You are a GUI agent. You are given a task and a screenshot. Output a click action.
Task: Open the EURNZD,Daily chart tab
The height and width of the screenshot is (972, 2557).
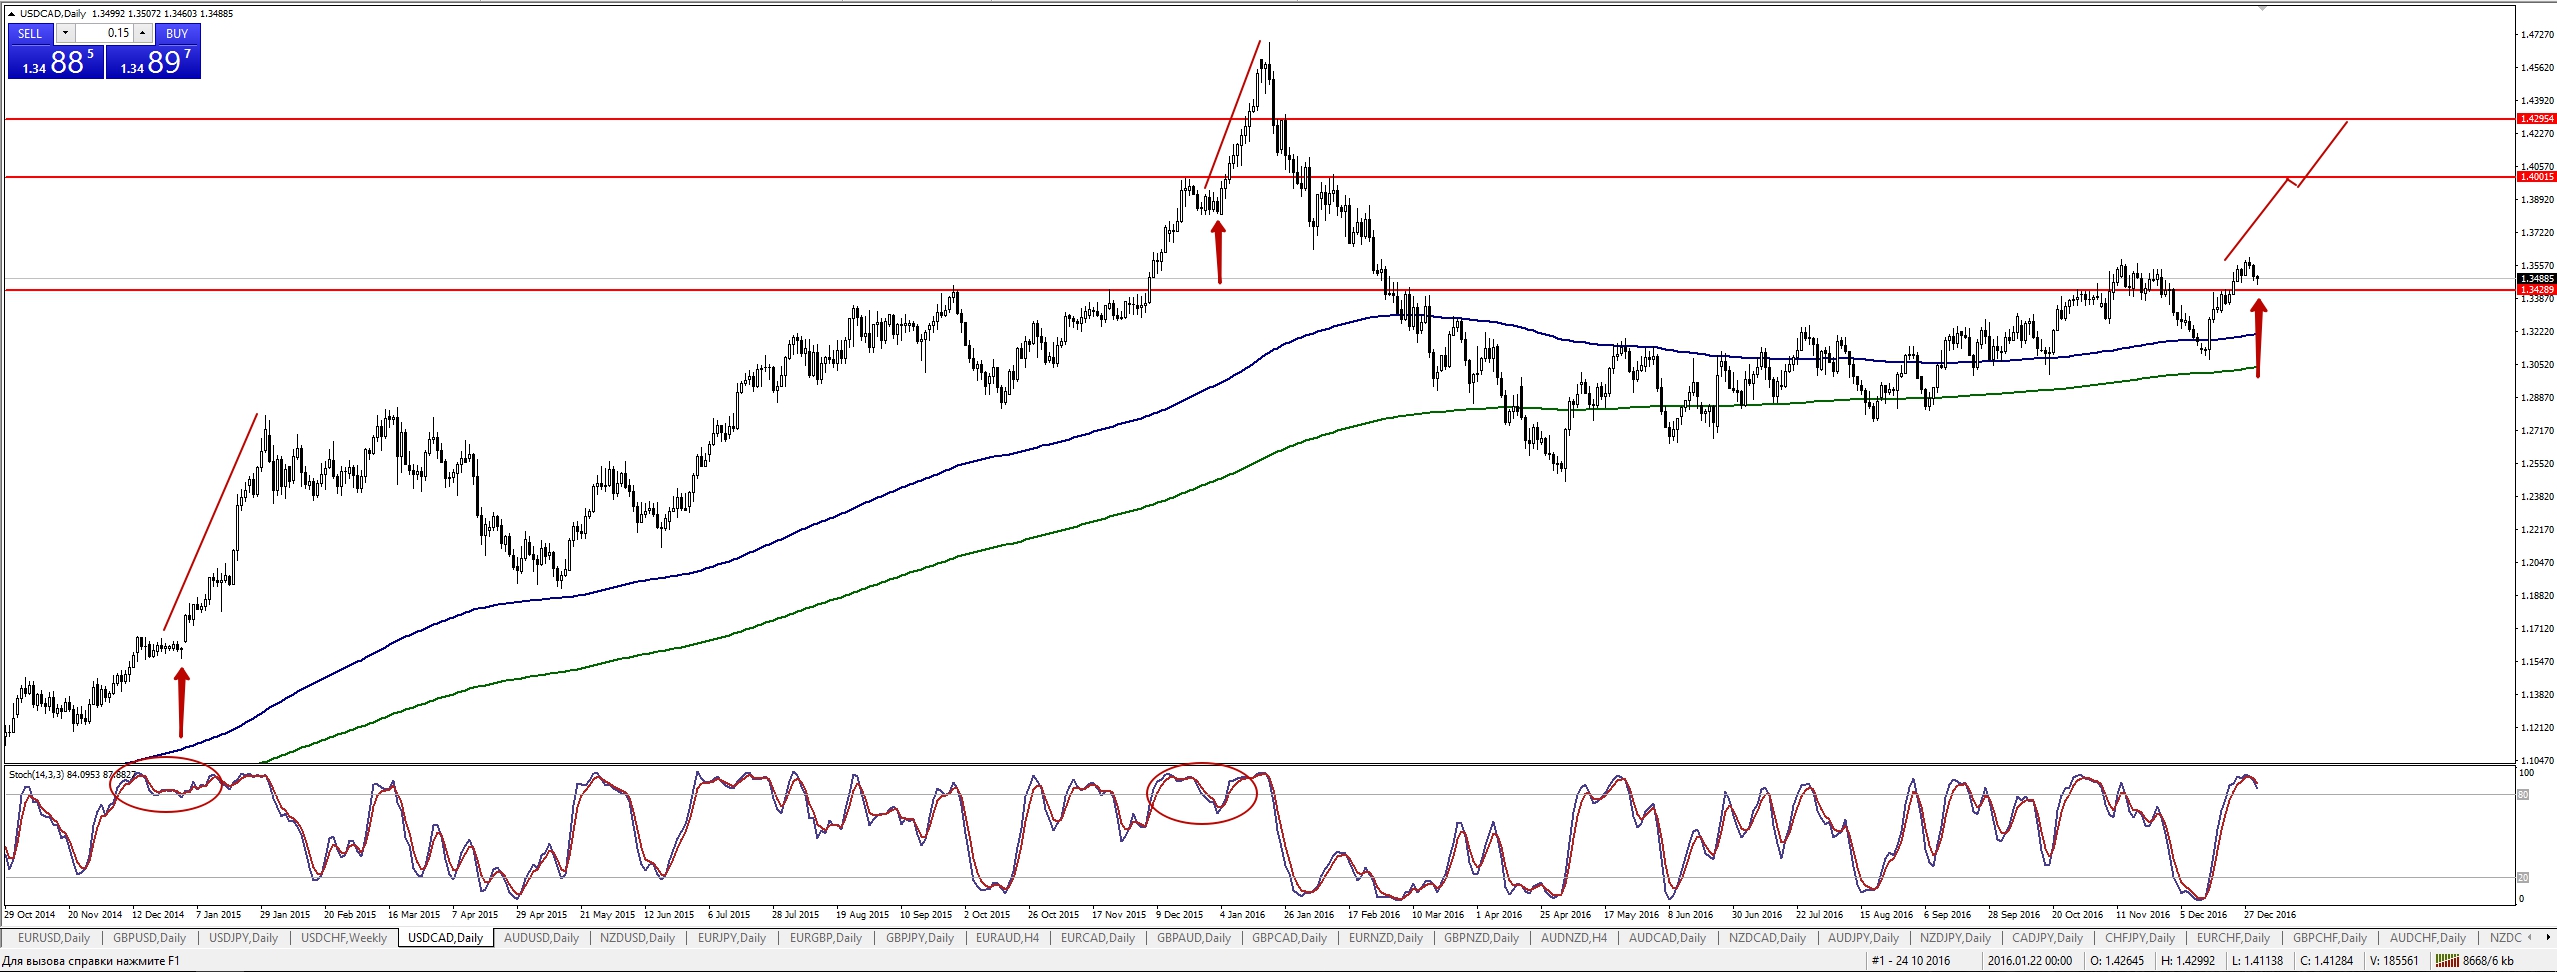[1385, 938]
